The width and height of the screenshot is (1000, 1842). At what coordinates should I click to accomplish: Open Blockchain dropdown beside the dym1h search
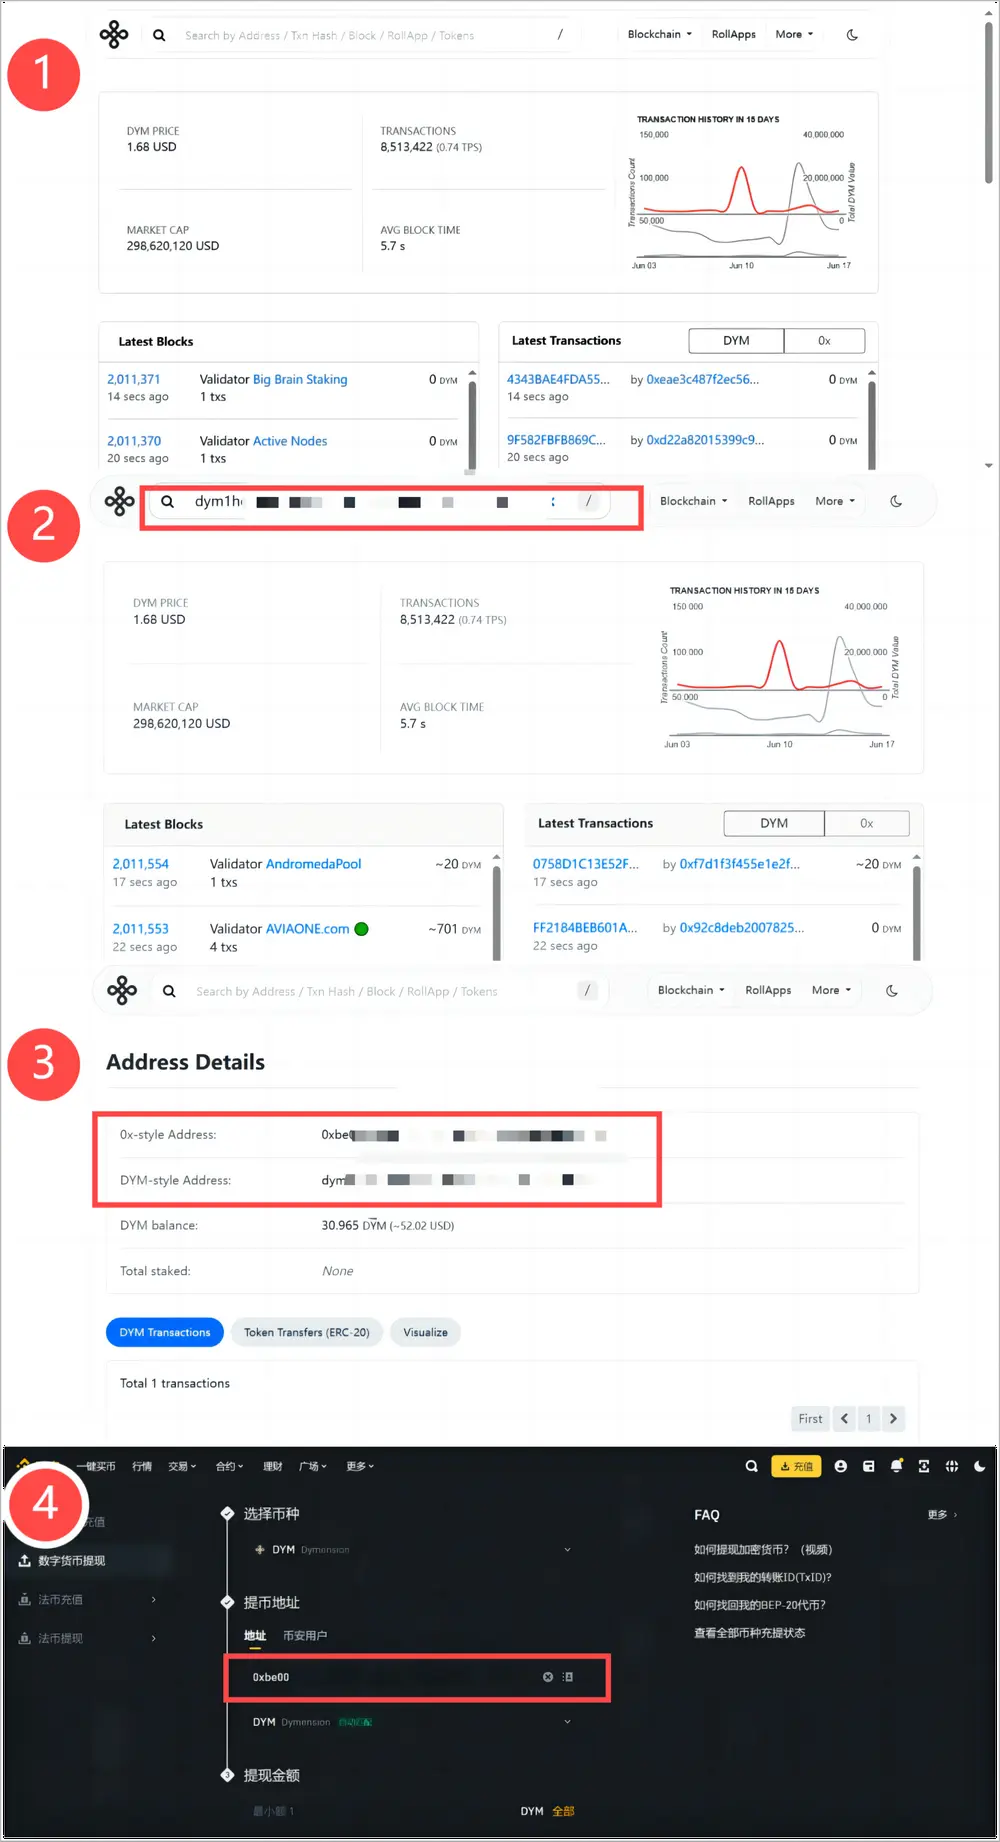tap(693, 501)
